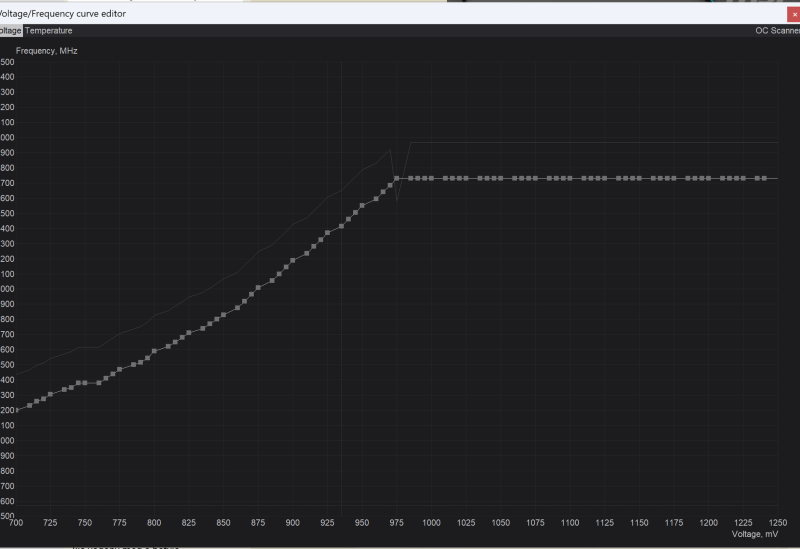
Task: Select the curve point at 950 mV
Action: coord(362,206)
